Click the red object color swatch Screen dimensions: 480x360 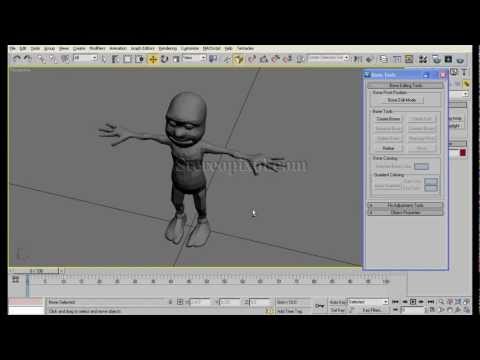point(463,153)
